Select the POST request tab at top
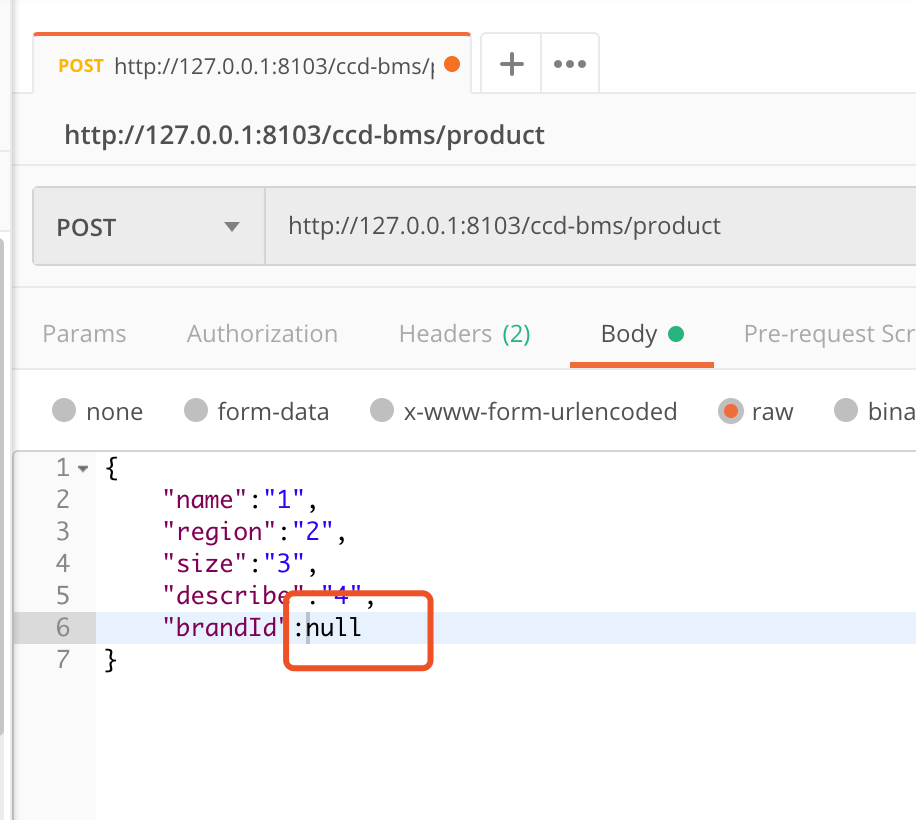The width and height of the screenshot is (916, 820). [252, 64]
